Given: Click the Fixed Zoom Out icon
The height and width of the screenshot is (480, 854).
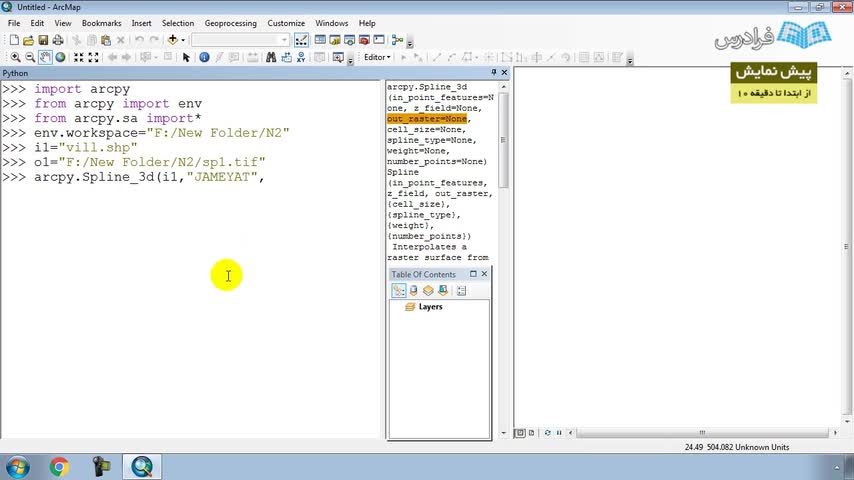Looking at the screenshot, I should pos(94,57).
